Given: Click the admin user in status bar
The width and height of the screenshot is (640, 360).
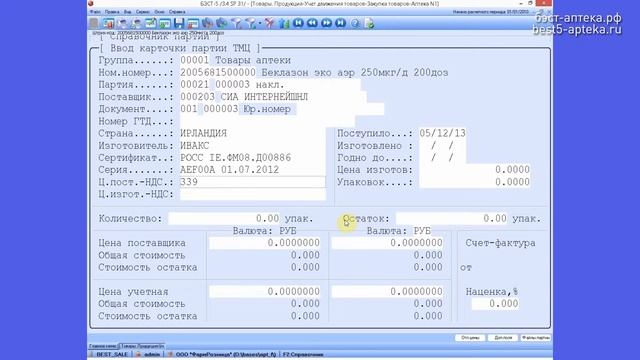Looking at the screenshot, I should click(152, 354).
